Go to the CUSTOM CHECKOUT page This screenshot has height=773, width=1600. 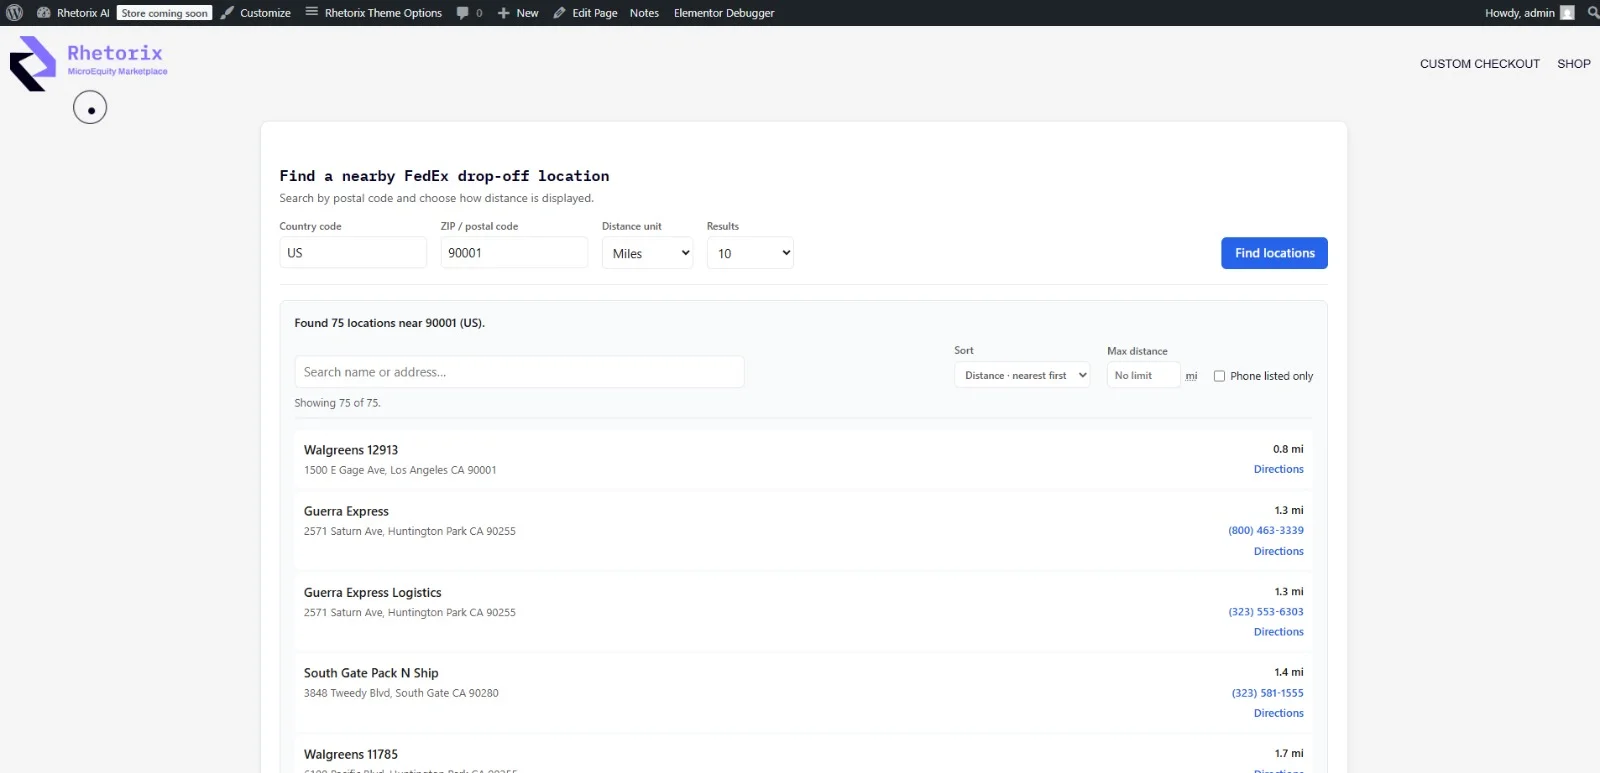[x=1480, y=64]
